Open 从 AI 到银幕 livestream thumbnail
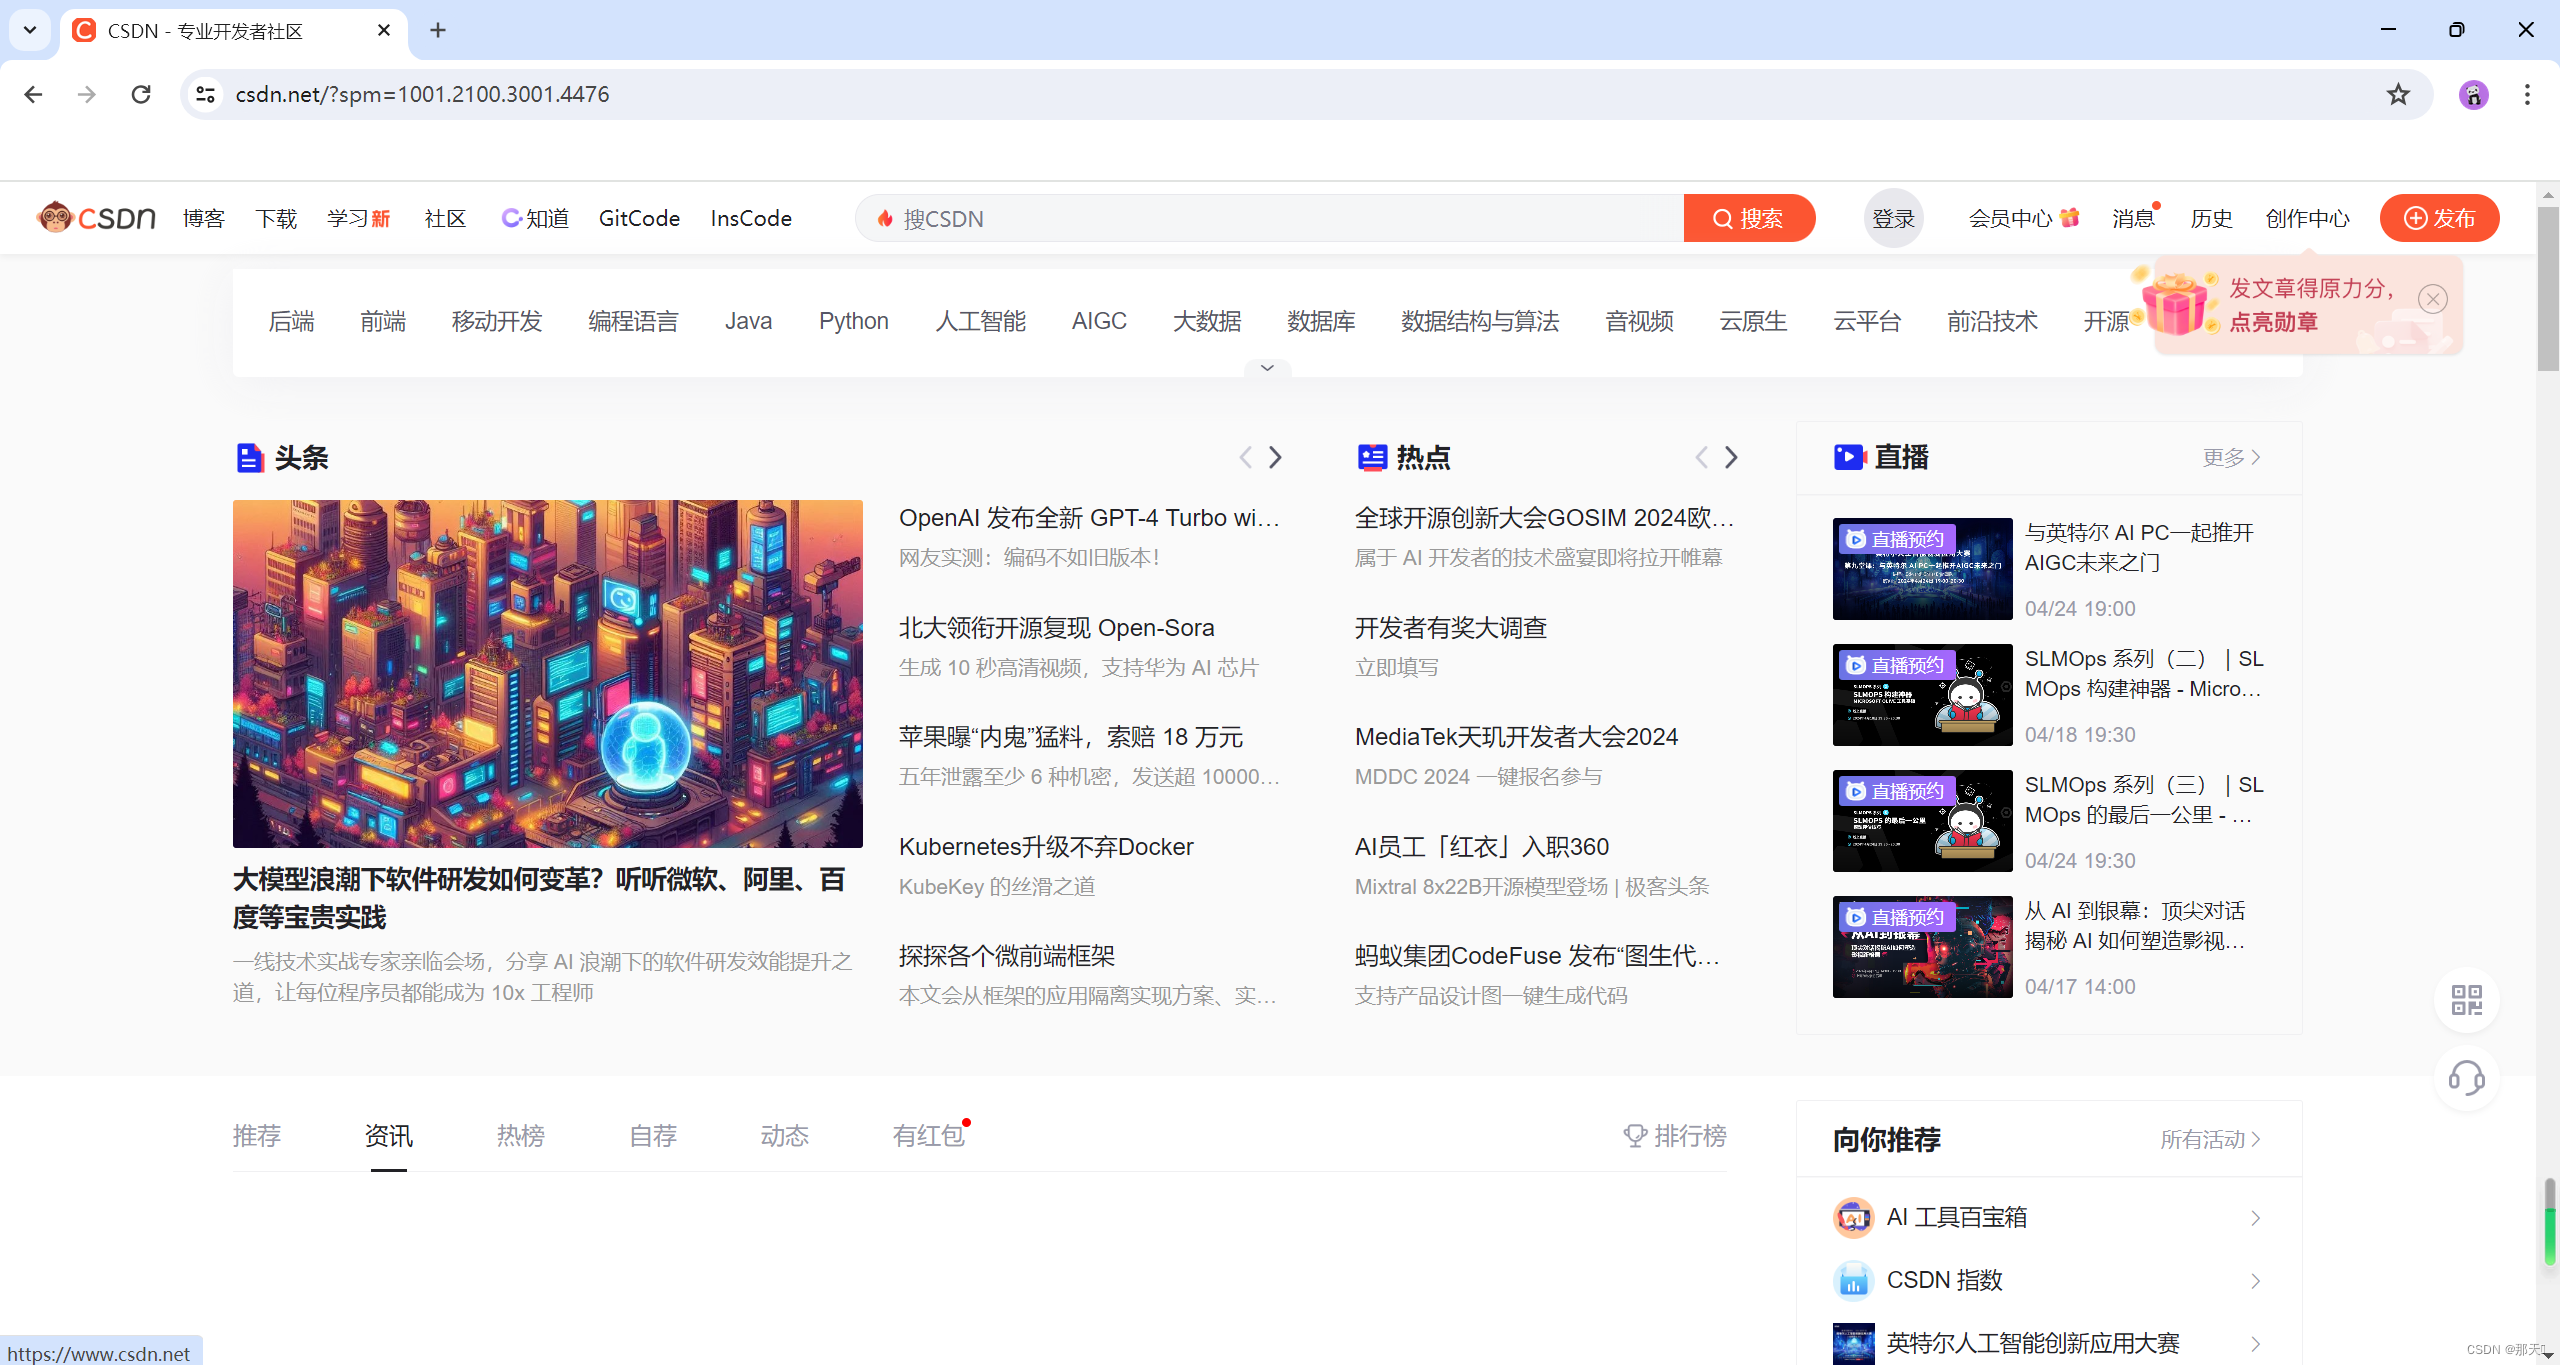 coord(1922,946)
